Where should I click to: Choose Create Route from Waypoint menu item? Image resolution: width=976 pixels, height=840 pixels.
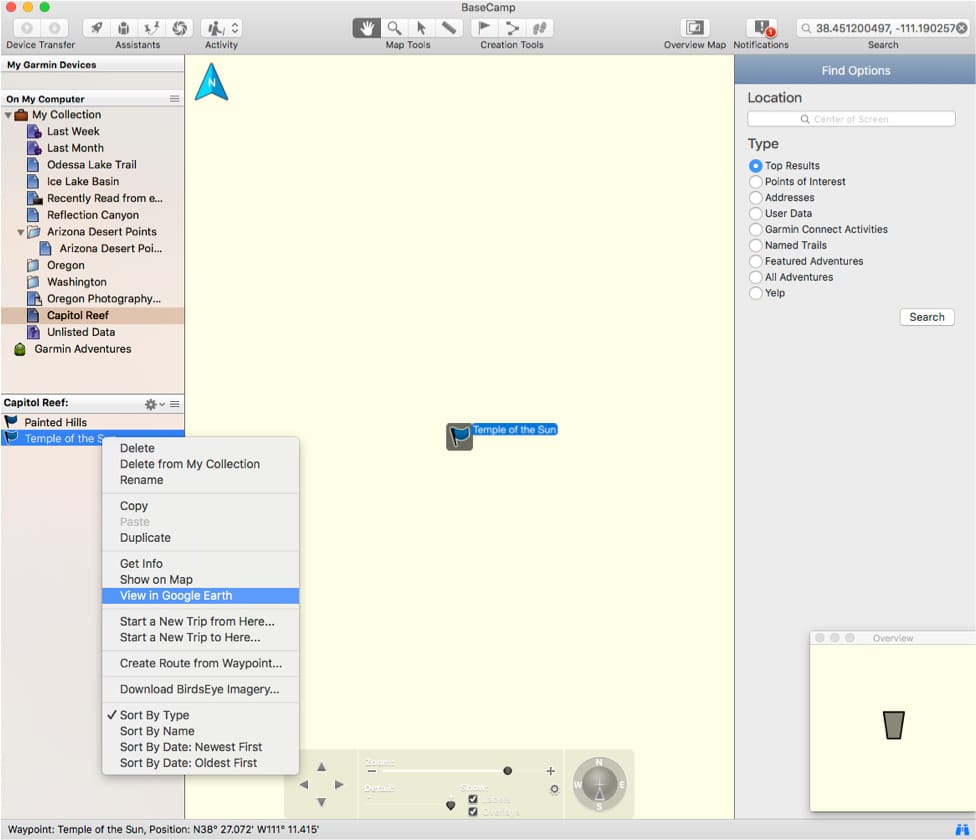pos(201,663)
